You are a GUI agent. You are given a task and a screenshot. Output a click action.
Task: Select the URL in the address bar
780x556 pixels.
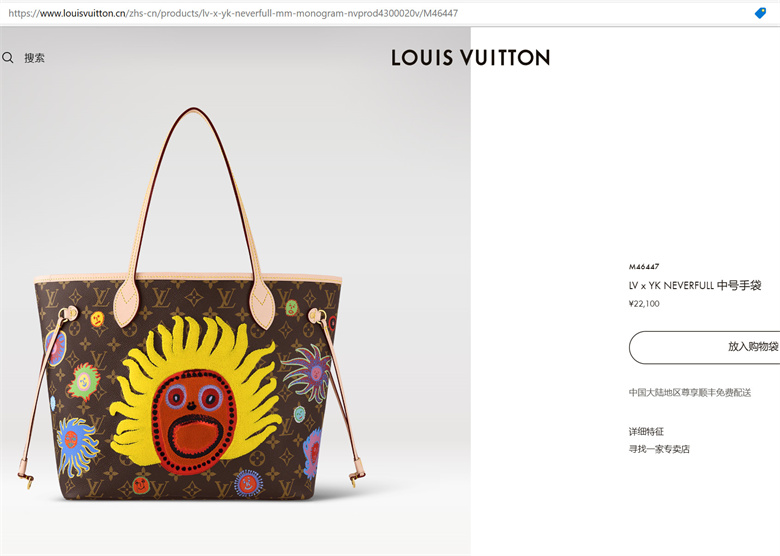pyautogui.click(x=233, y=13)
